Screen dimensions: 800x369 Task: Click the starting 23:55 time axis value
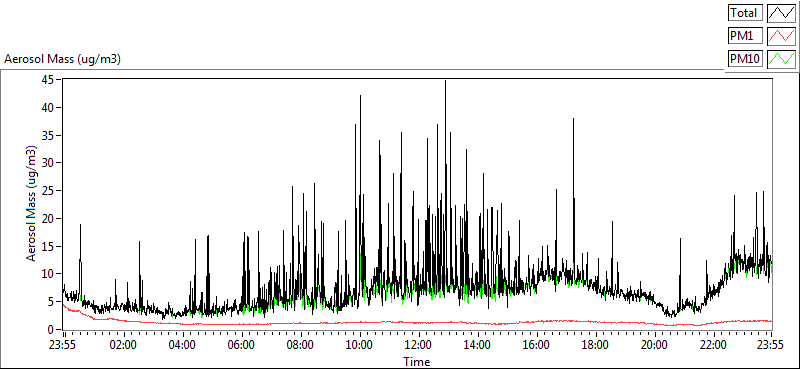[63, 344]
